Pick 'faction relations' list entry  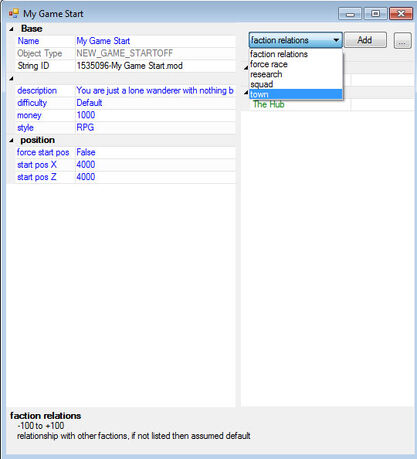(296, 54)
